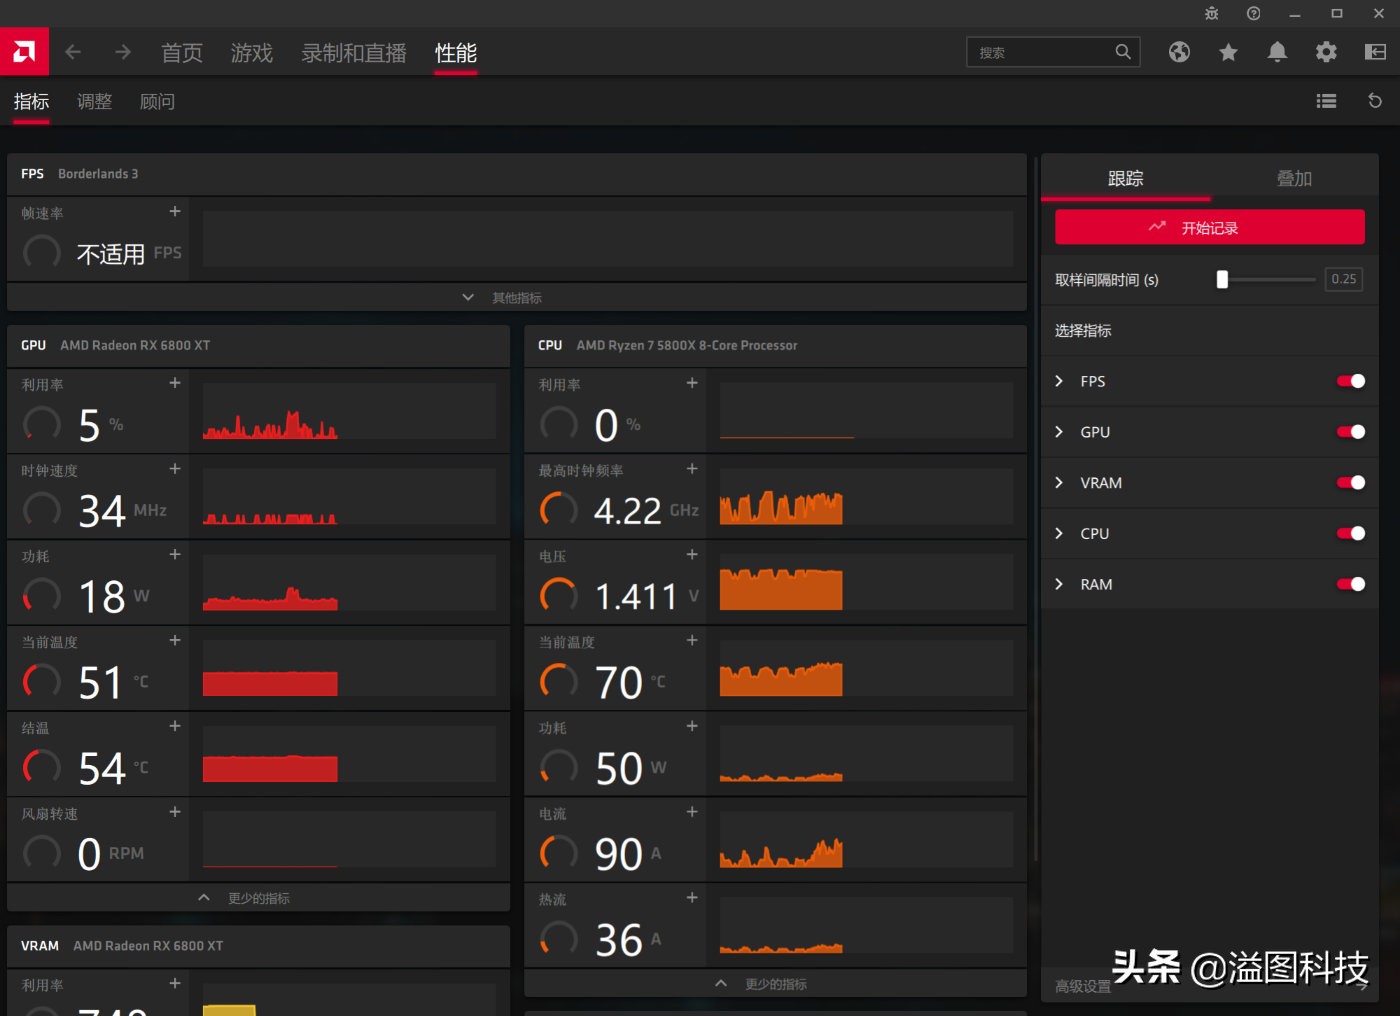This screenshot has width=1400, height=1016.
Task: Open the favorites star icon
Action: [x=1228, y=52]
